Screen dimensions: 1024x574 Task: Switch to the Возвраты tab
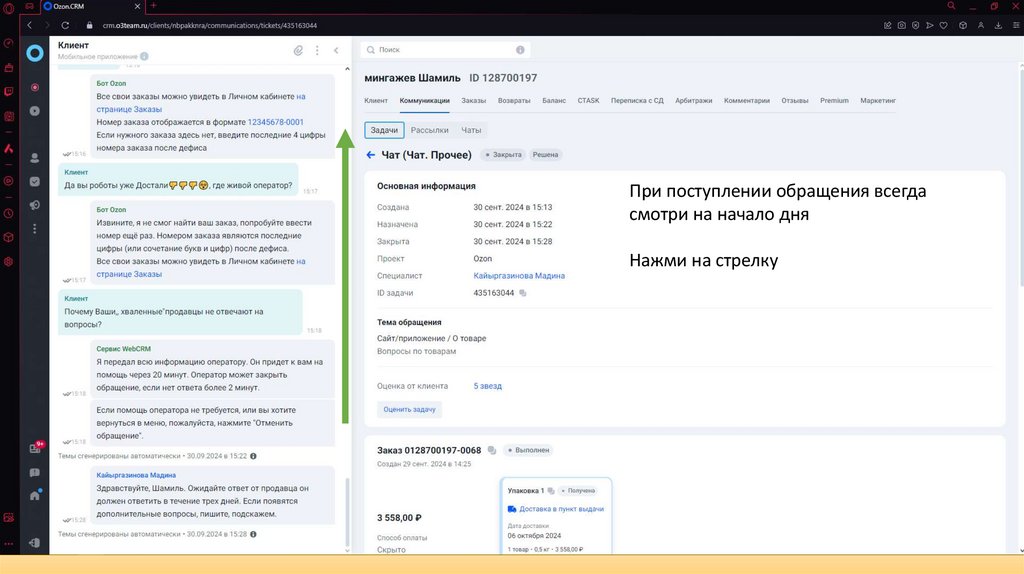click(514, 101)
